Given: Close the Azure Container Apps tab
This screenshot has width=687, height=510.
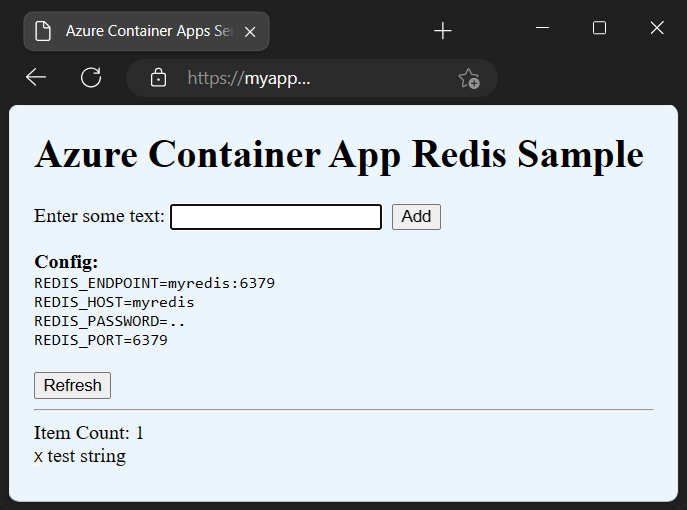Looking at the screenshot, I should click(250, 31).
